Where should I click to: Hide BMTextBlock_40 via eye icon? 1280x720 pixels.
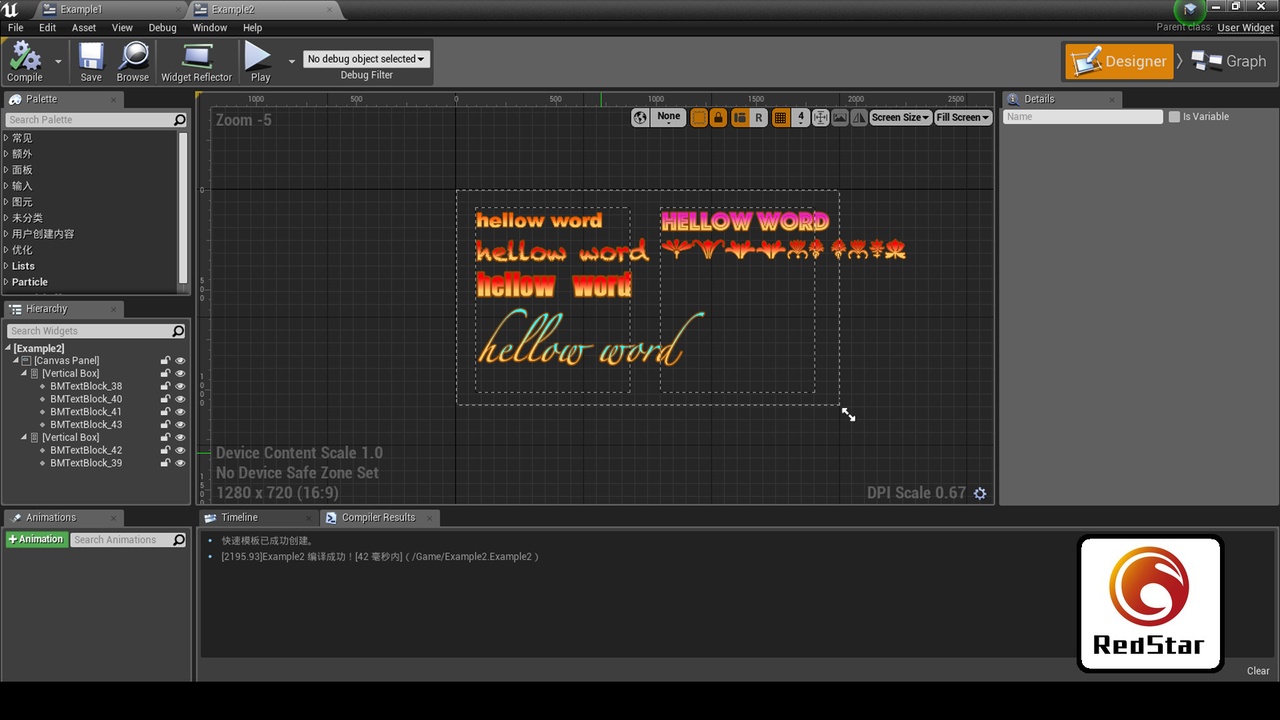[181, 399]
